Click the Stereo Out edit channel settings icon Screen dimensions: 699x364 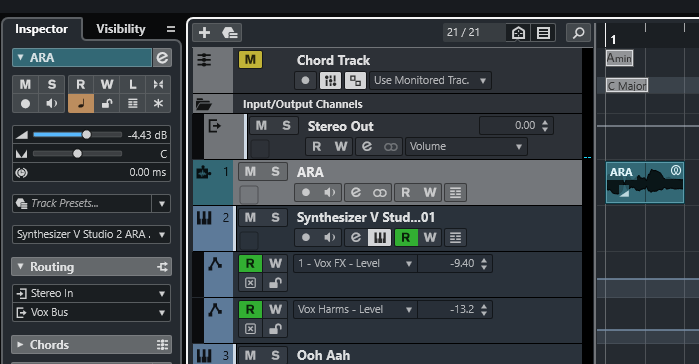[x=367, y=147]
